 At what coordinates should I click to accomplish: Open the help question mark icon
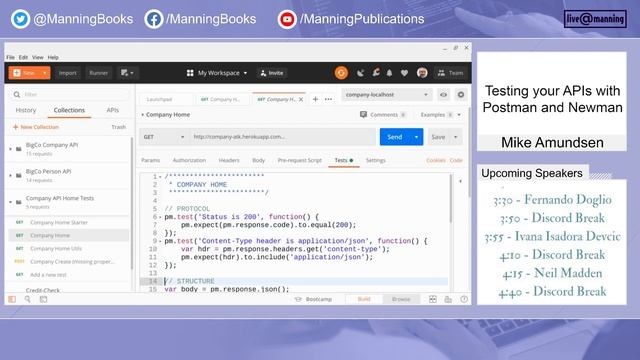pyautogui.click(x=464, y=299)
